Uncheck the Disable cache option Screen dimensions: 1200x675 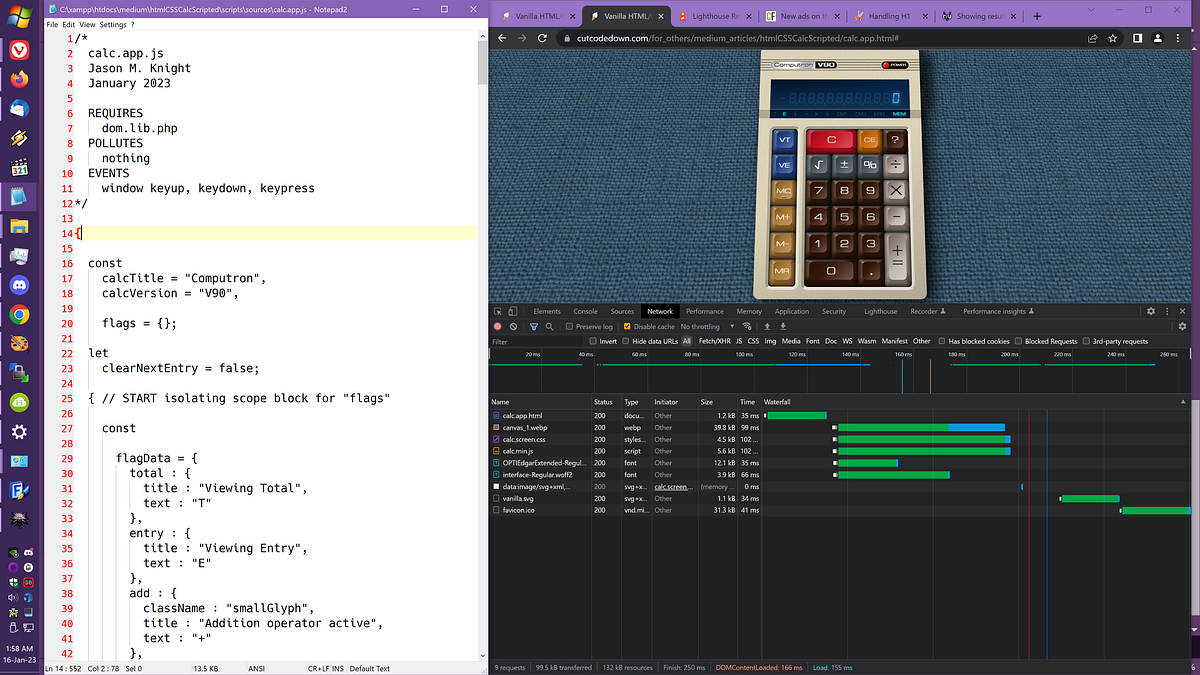pyautogui.click(x=626, y=327)
